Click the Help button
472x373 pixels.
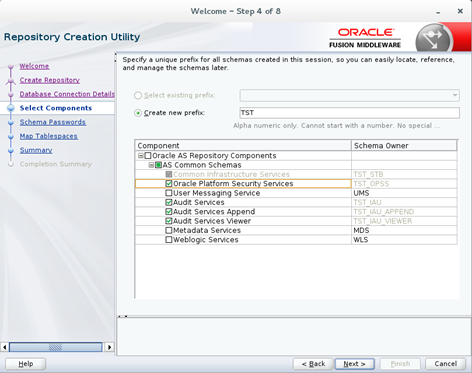(x=26, y=364)
